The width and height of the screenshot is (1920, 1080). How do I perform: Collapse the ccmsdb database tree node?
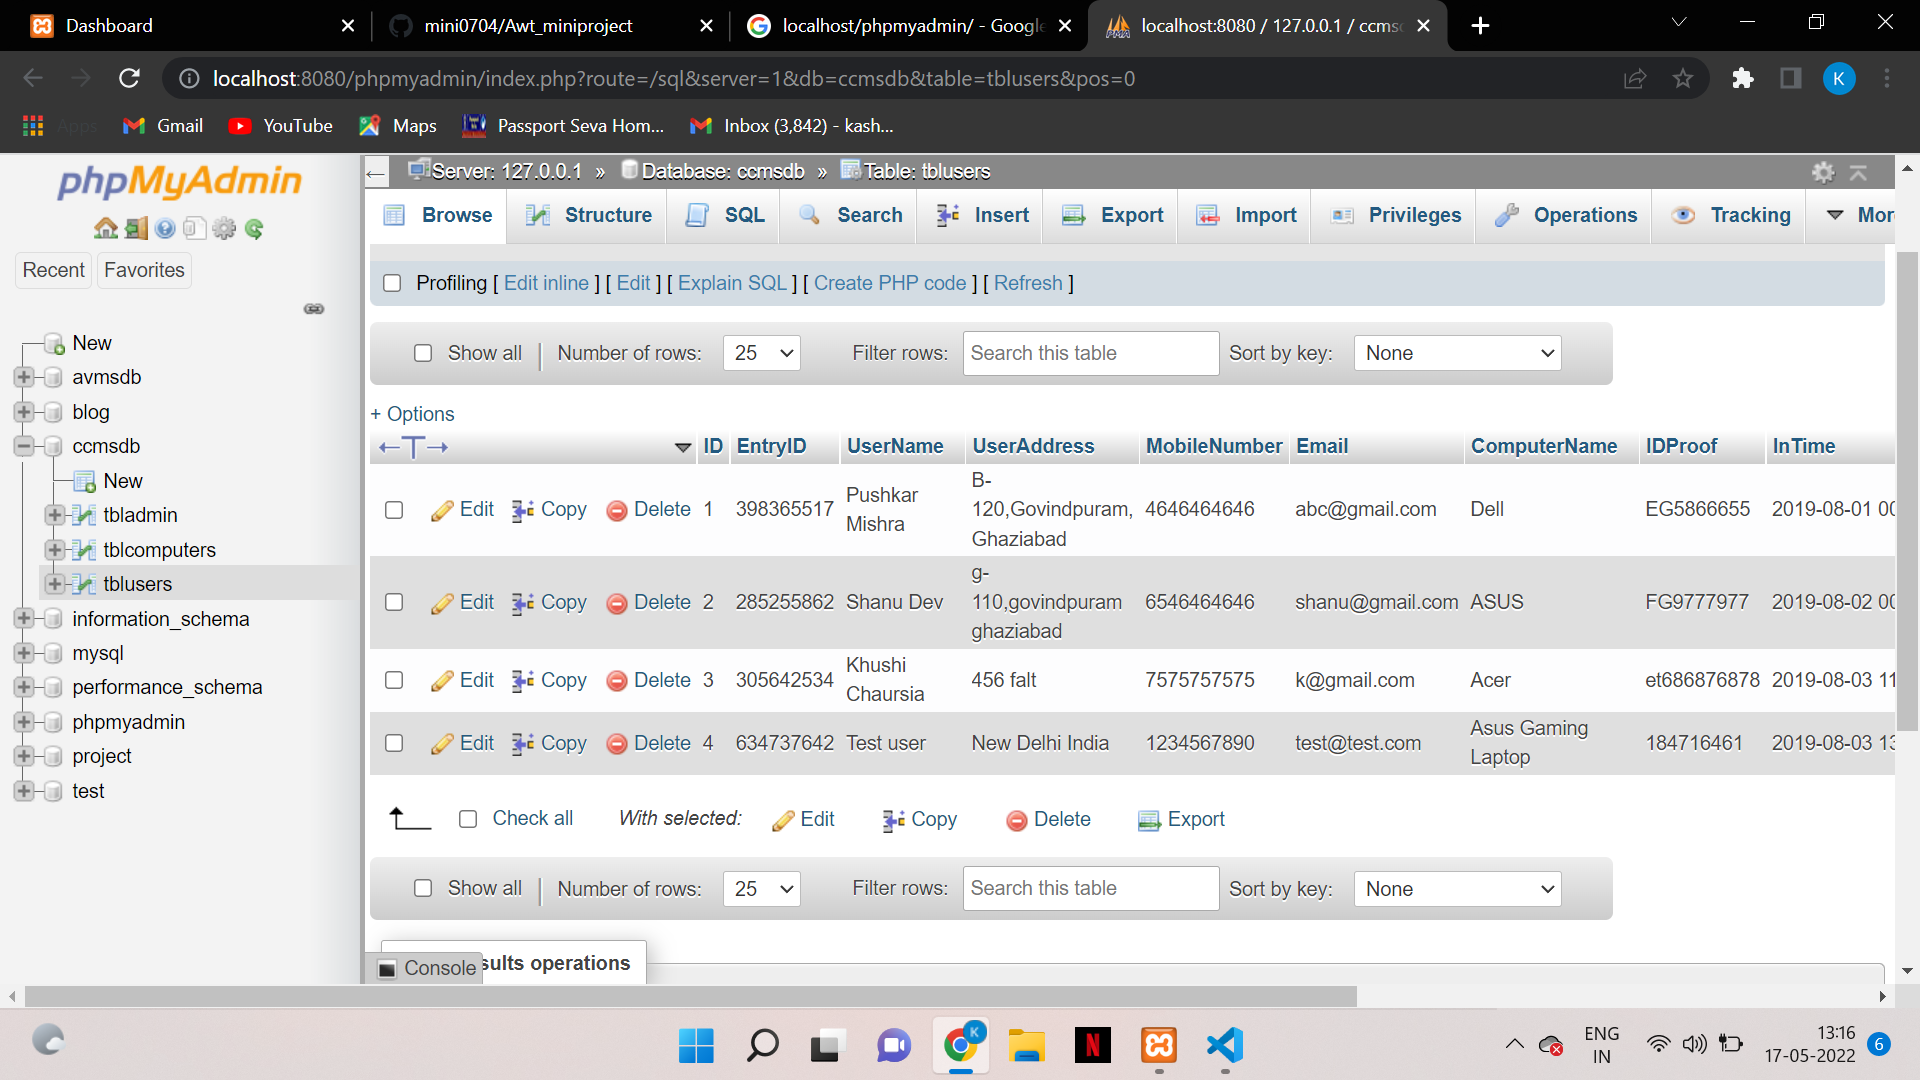[22, 446]
